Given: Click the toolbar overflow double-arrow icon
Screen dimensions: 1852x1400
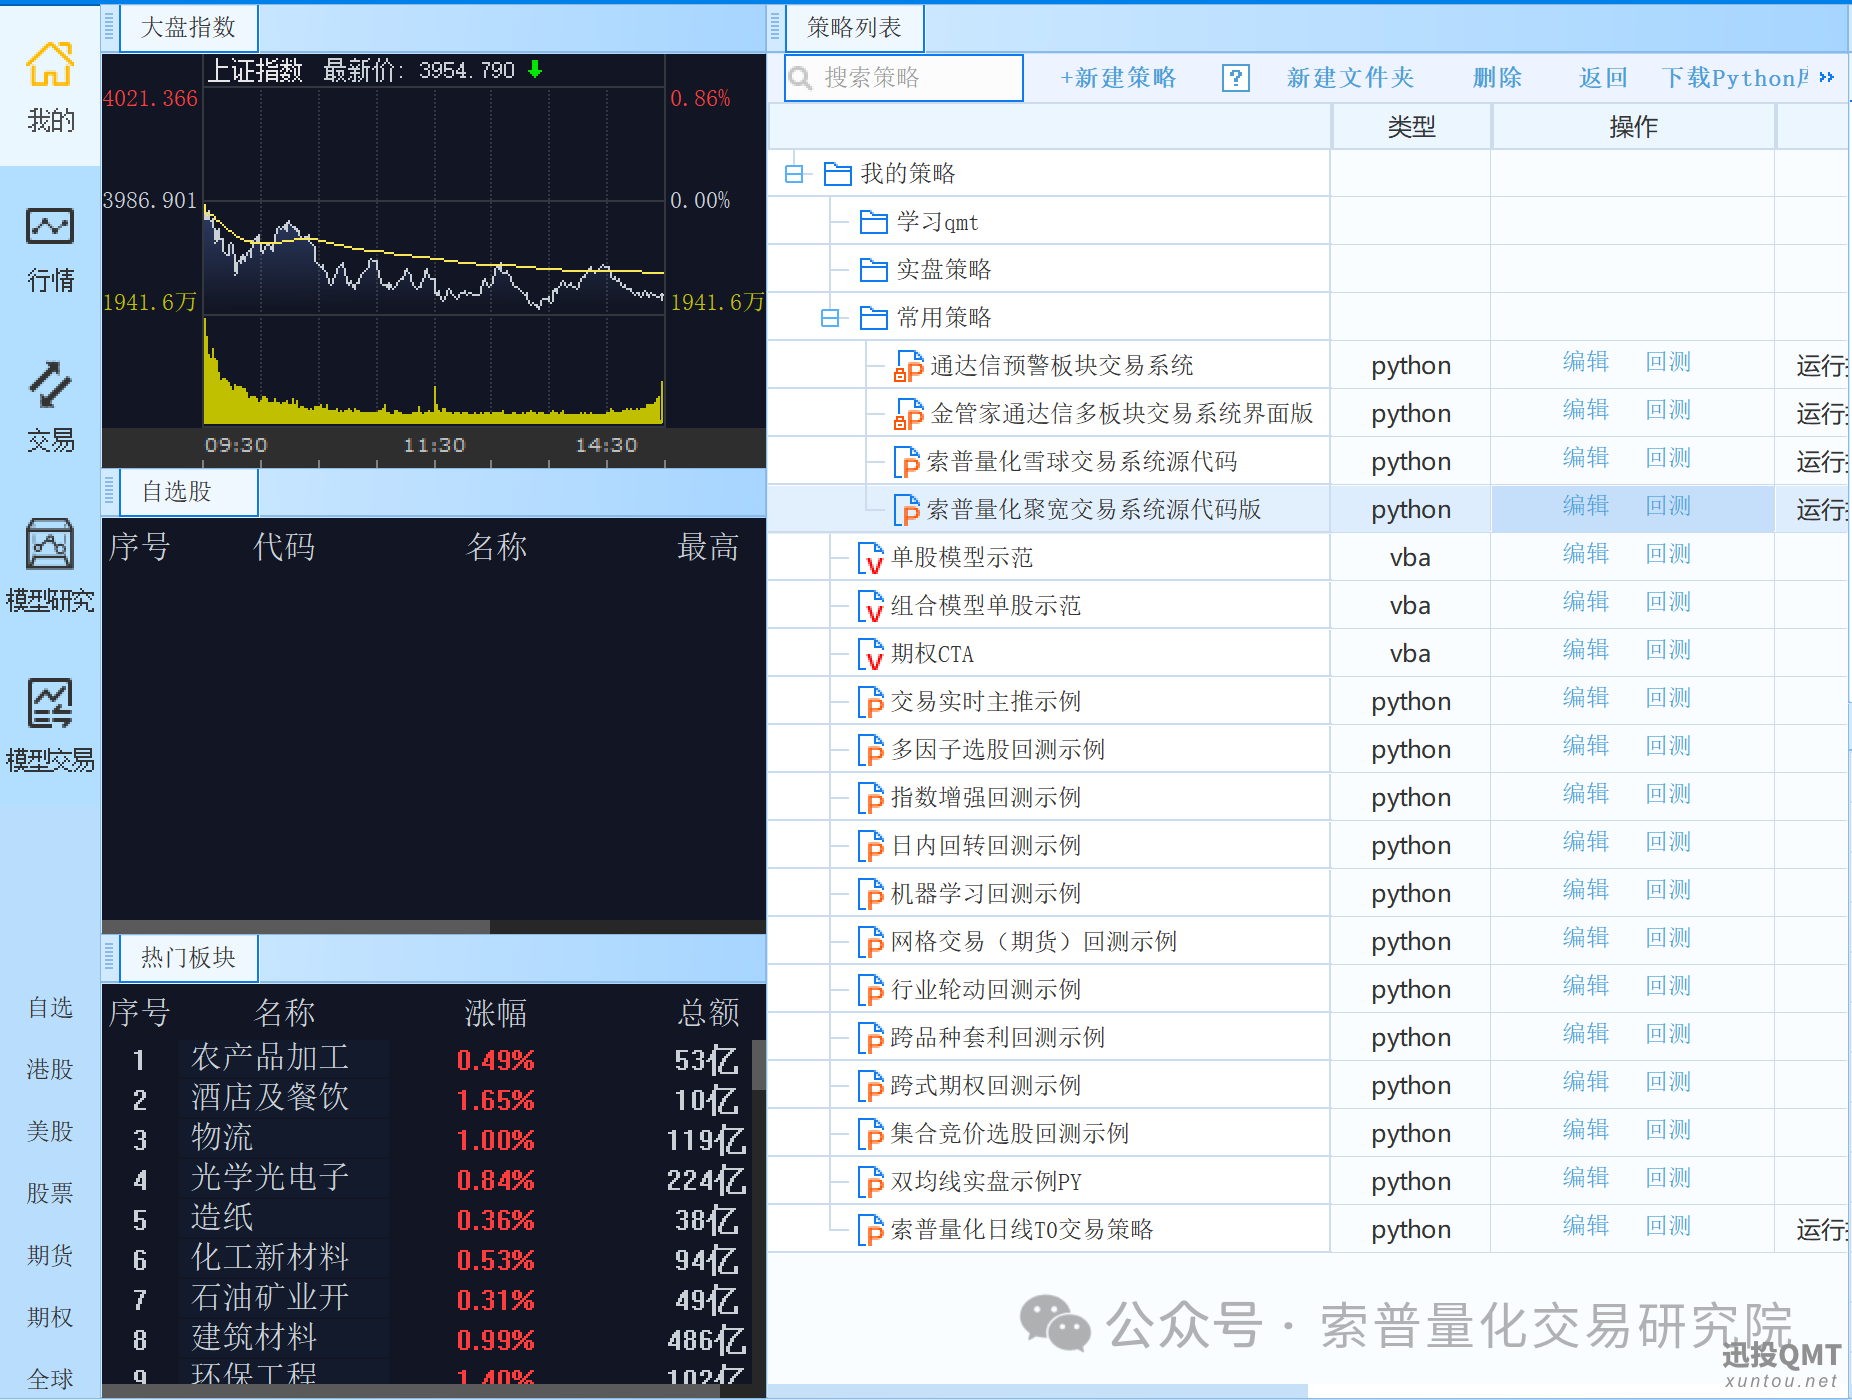Looking at the screenshot, I should (x=1826, y=78).
